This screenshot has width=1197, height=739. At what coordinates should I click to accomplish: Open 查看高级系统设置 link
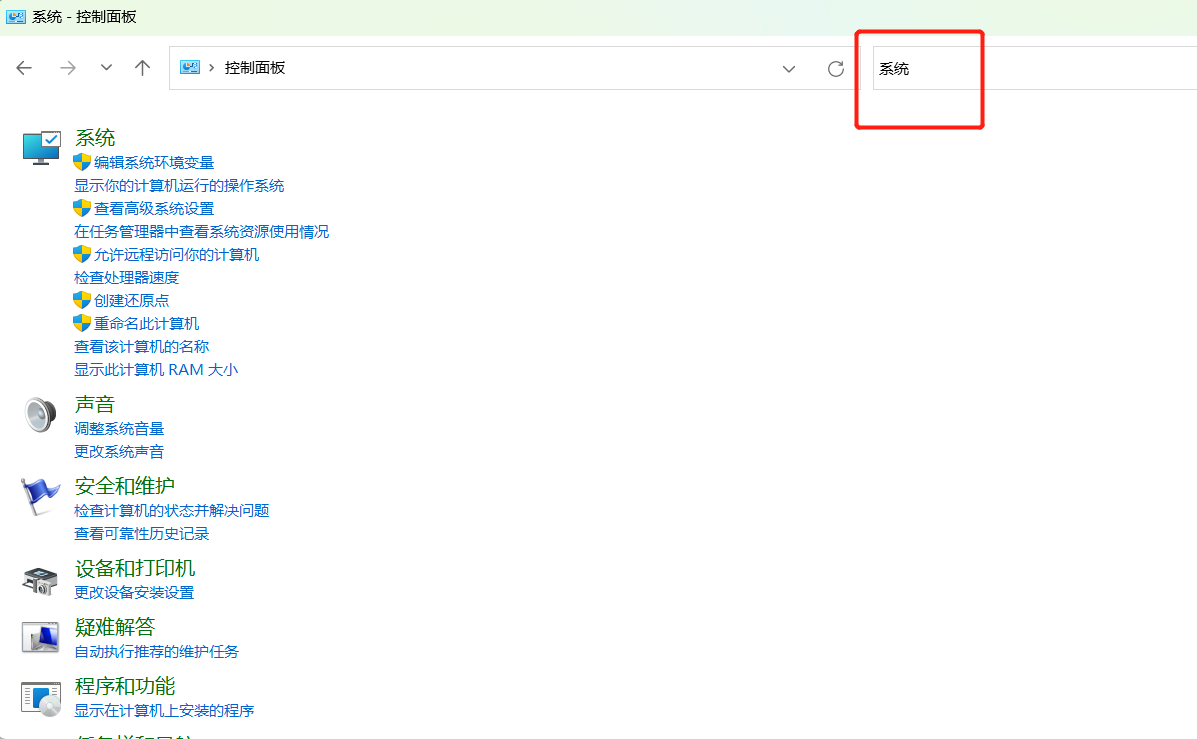(154, 209)
